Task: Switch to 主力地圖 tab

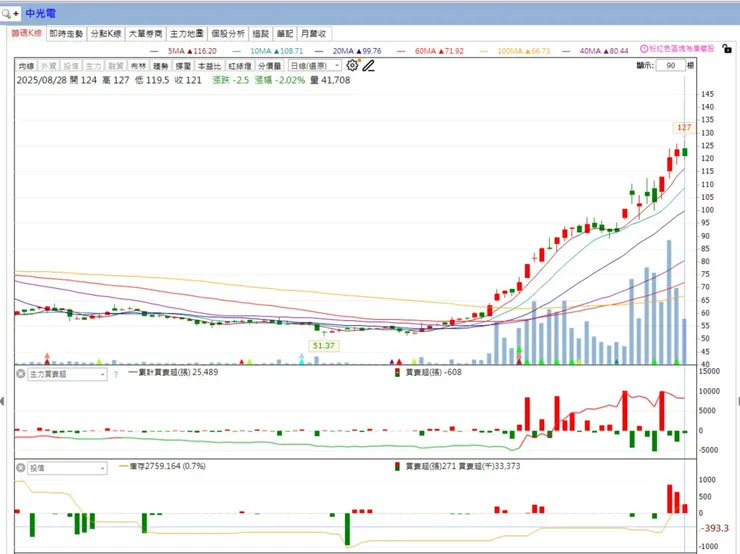Action: point(186,34)
